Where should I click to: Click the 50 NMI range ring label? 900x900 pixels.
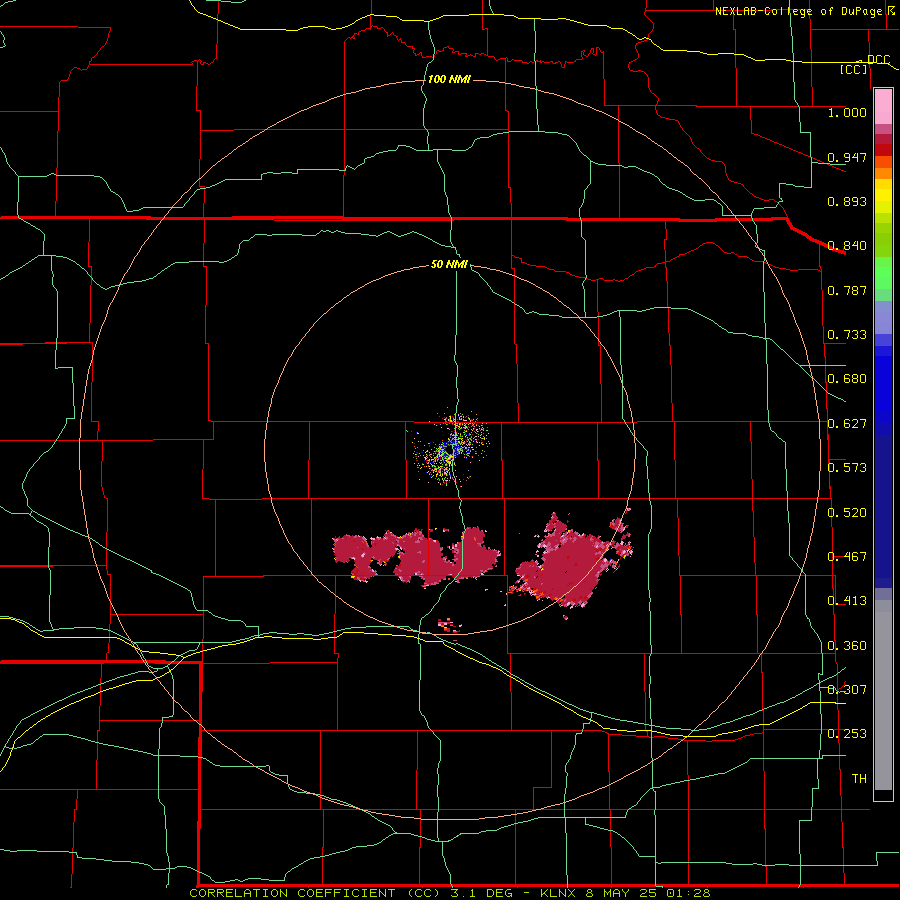coord(449,264)
